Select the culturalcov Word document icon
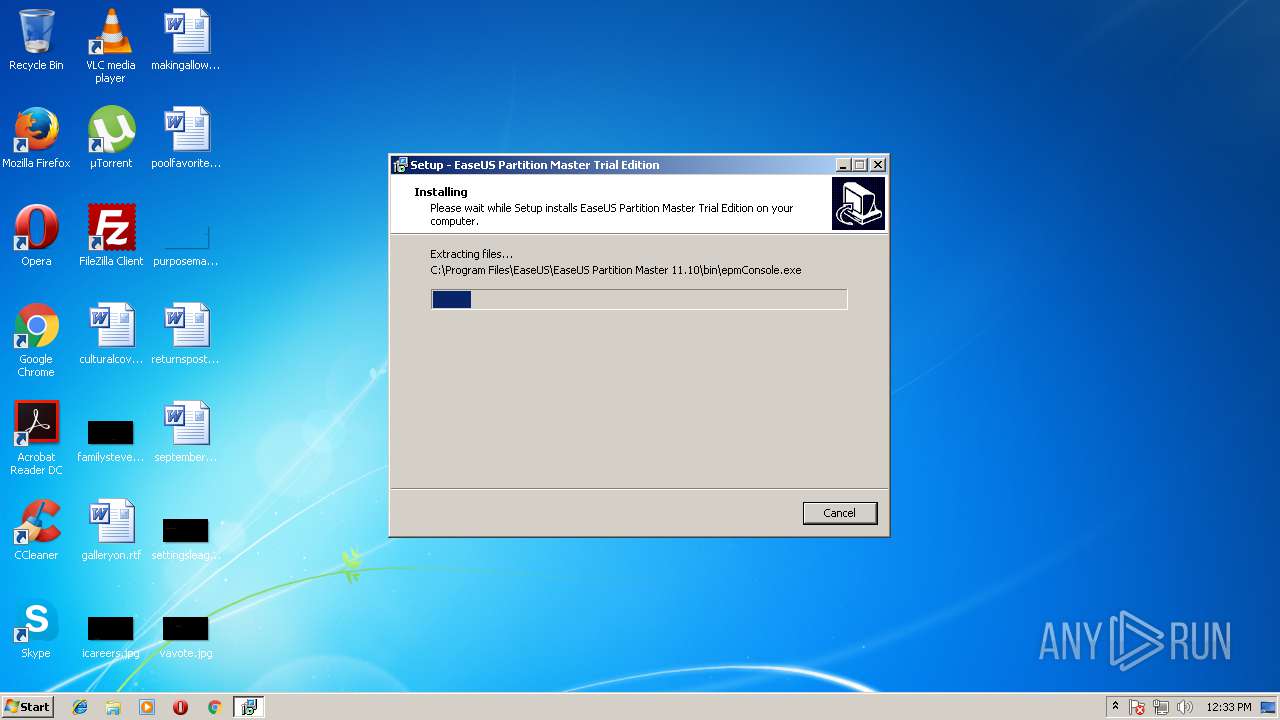 (111, 334)
